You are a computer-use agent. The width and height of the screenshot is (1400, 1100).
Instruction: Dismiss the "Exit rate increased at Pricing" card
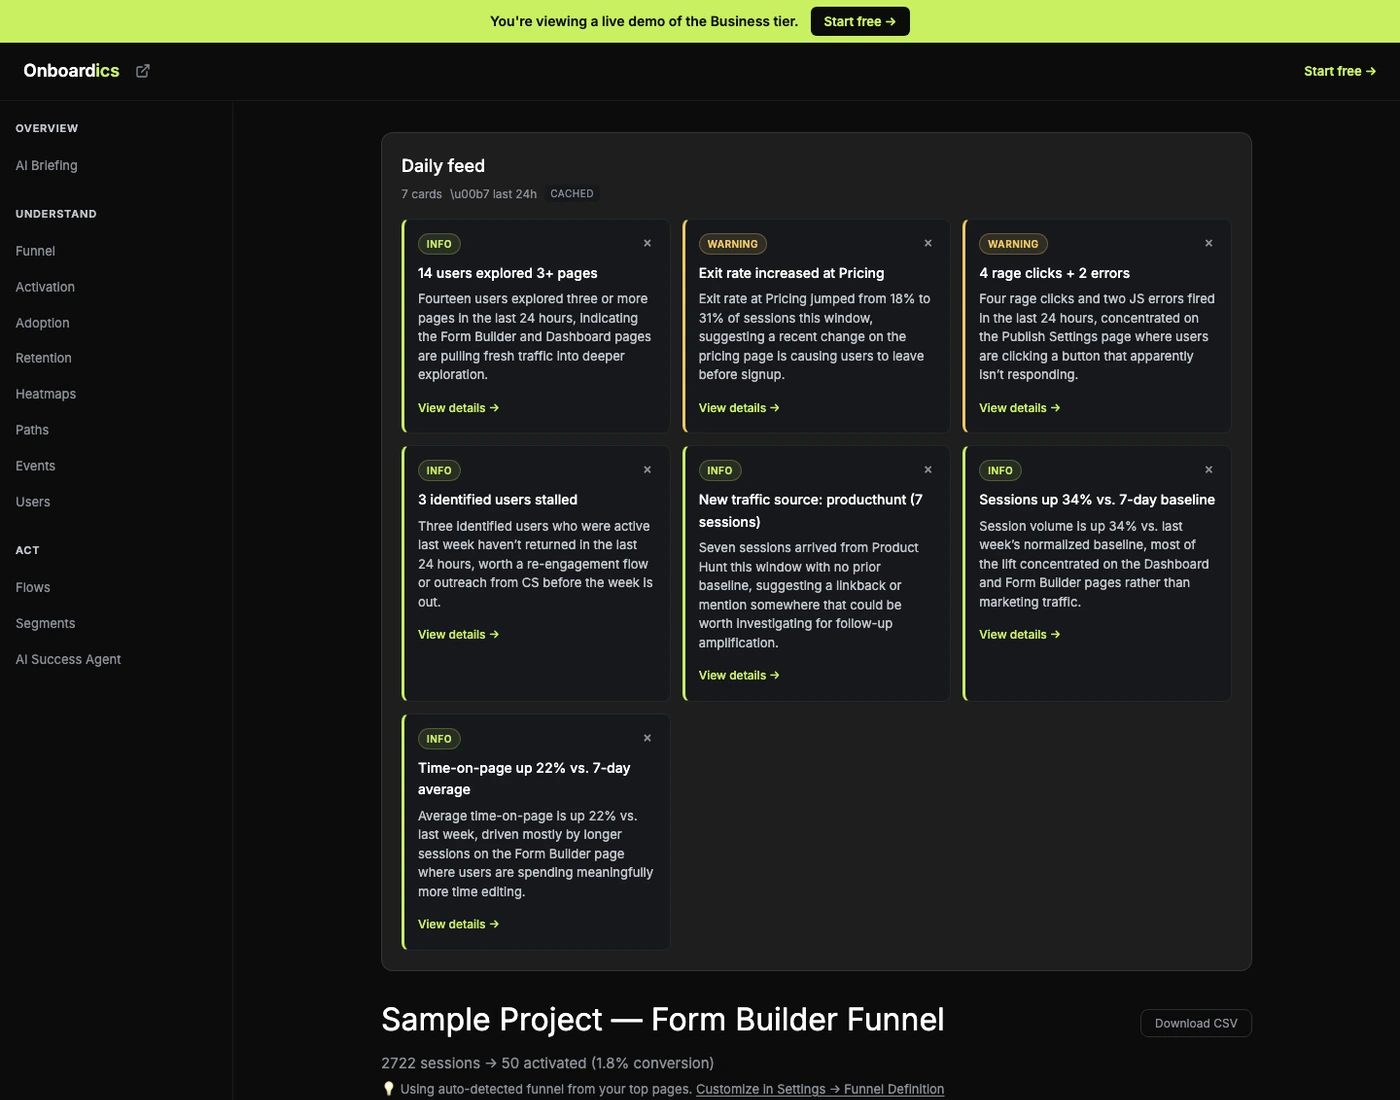927,243
